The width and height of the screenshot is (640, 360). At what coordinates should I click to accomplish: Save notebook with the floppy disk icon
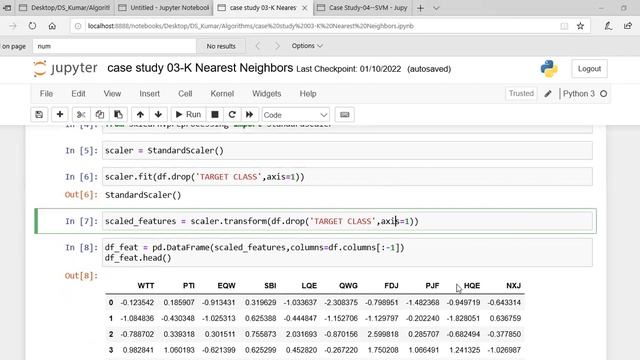point(39,115)
